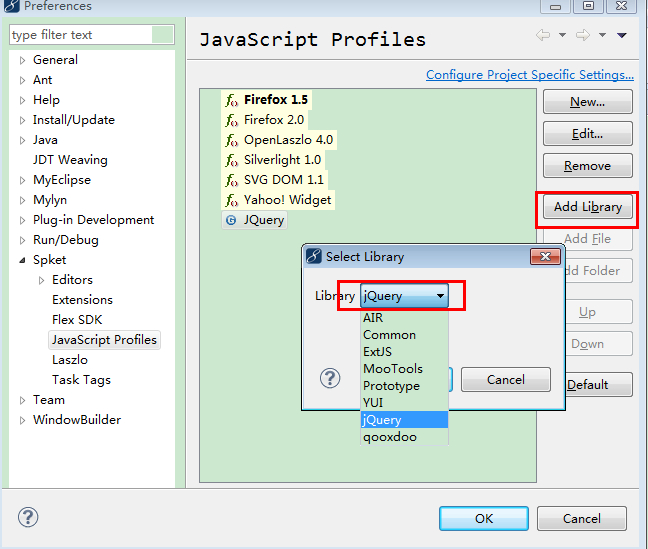This screenshot has width=648, height=549.
Task: Expand the Help tree node
Action: click(22, 100)
